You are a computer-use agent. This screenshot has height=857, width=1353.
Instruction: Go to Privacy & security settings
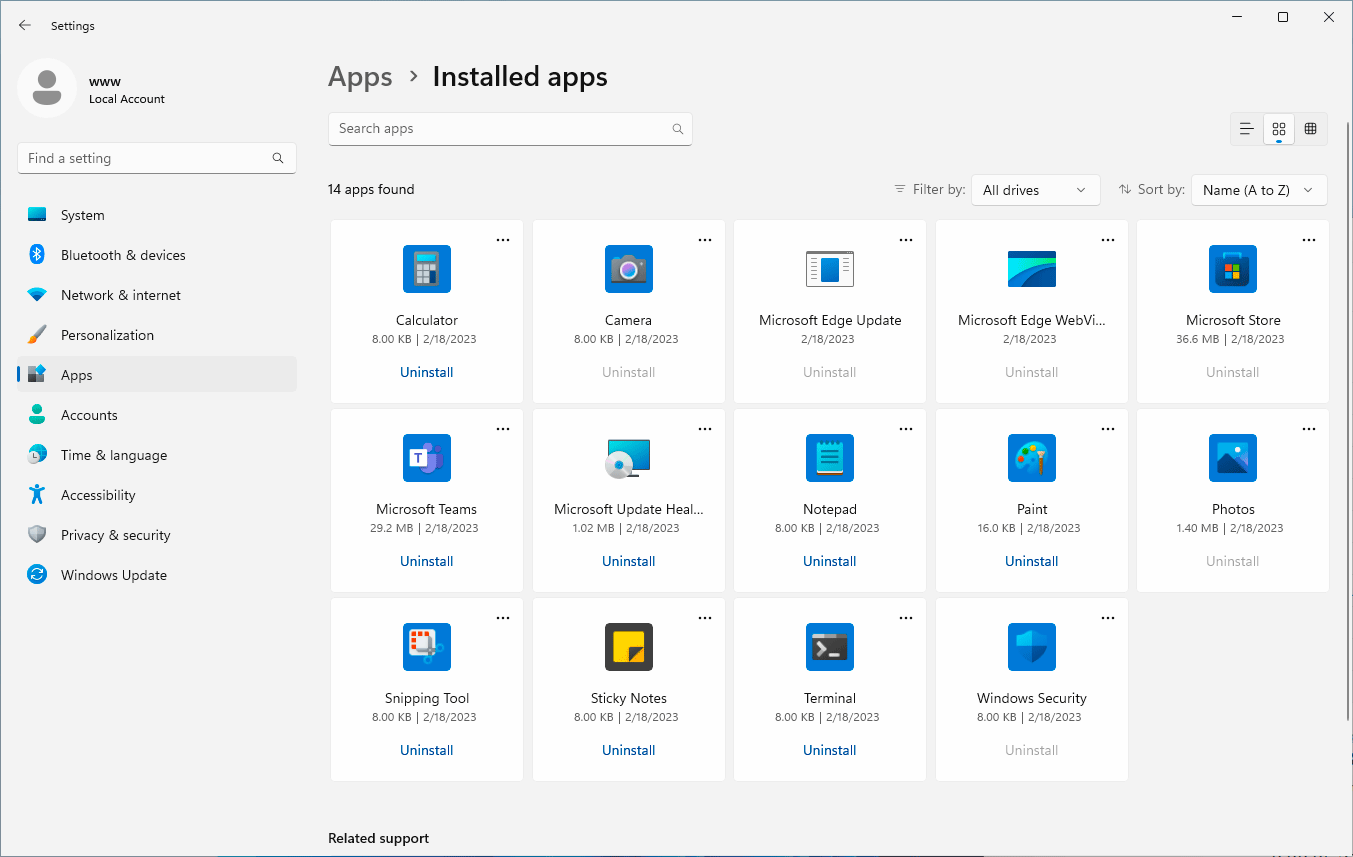click(x=115, y=535)
